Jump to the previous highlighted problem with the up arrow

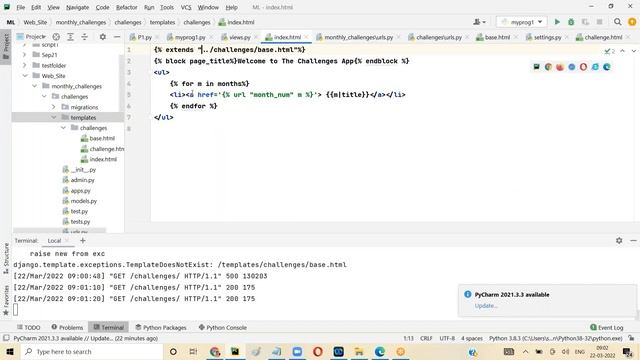tap(622, 51)
